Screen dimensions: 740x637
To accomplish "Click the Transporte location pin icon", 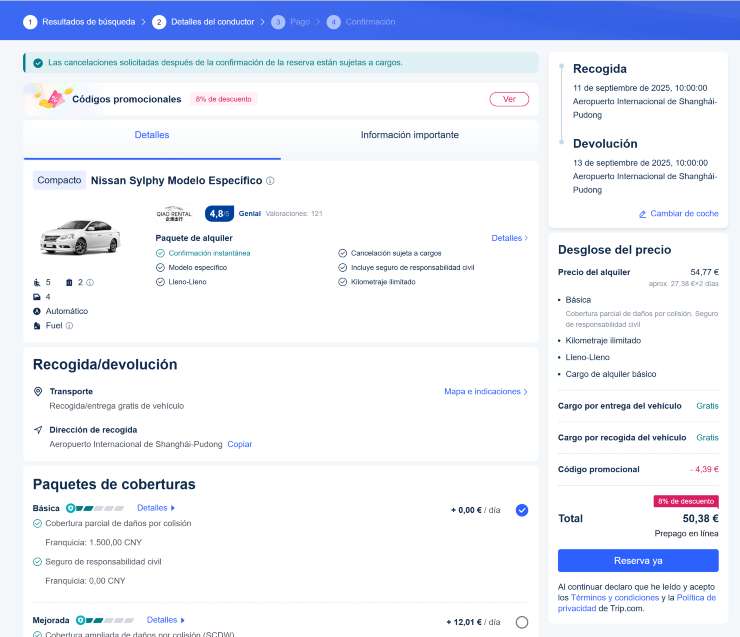I will click(x=38, y=391).
